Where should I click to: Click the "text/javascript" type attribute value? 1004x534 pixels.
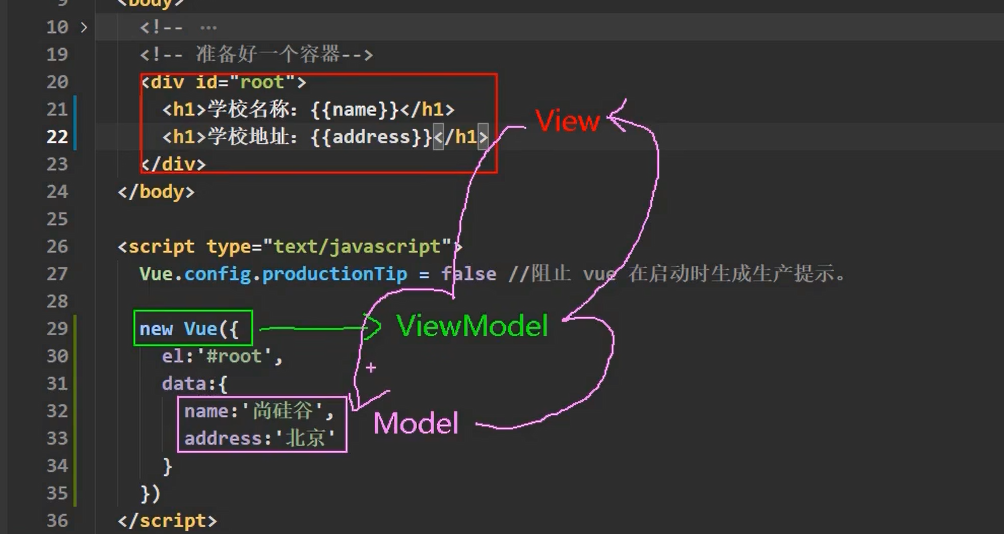click(357, 247)
